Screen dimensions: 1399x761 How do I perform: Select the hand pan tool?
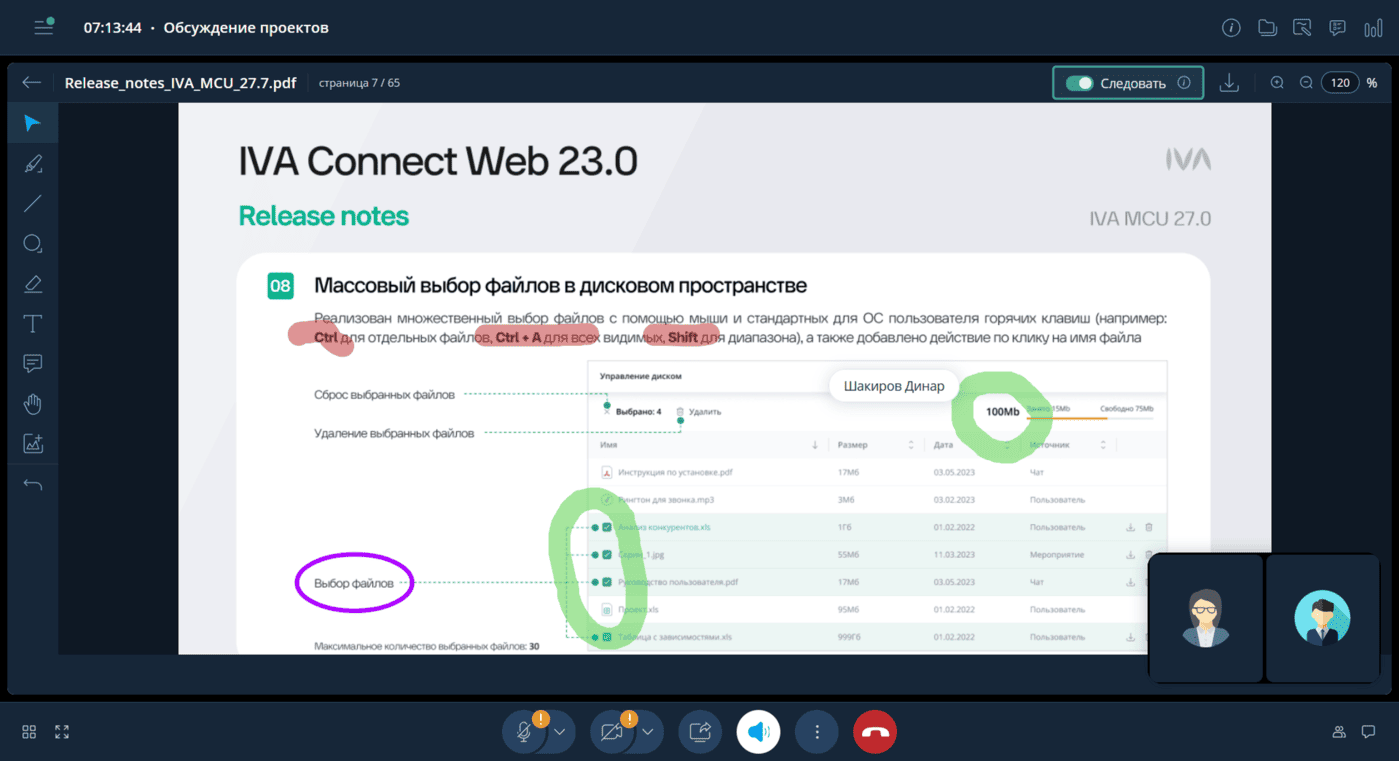click(x=33, y=404)
